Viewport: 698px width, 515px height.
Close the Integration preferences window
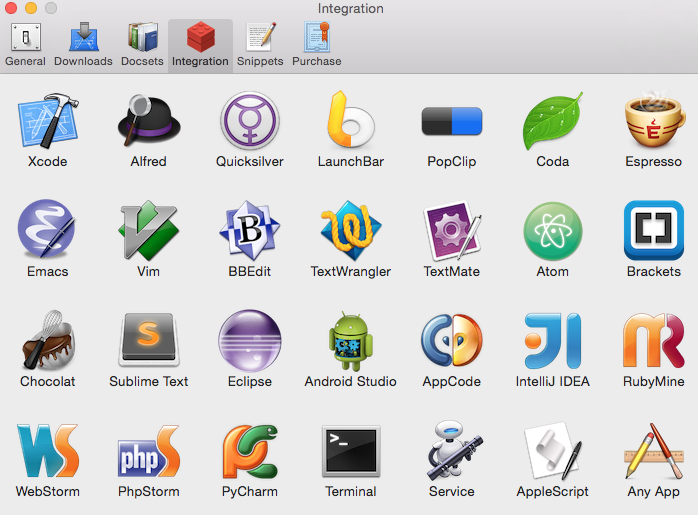10,8
